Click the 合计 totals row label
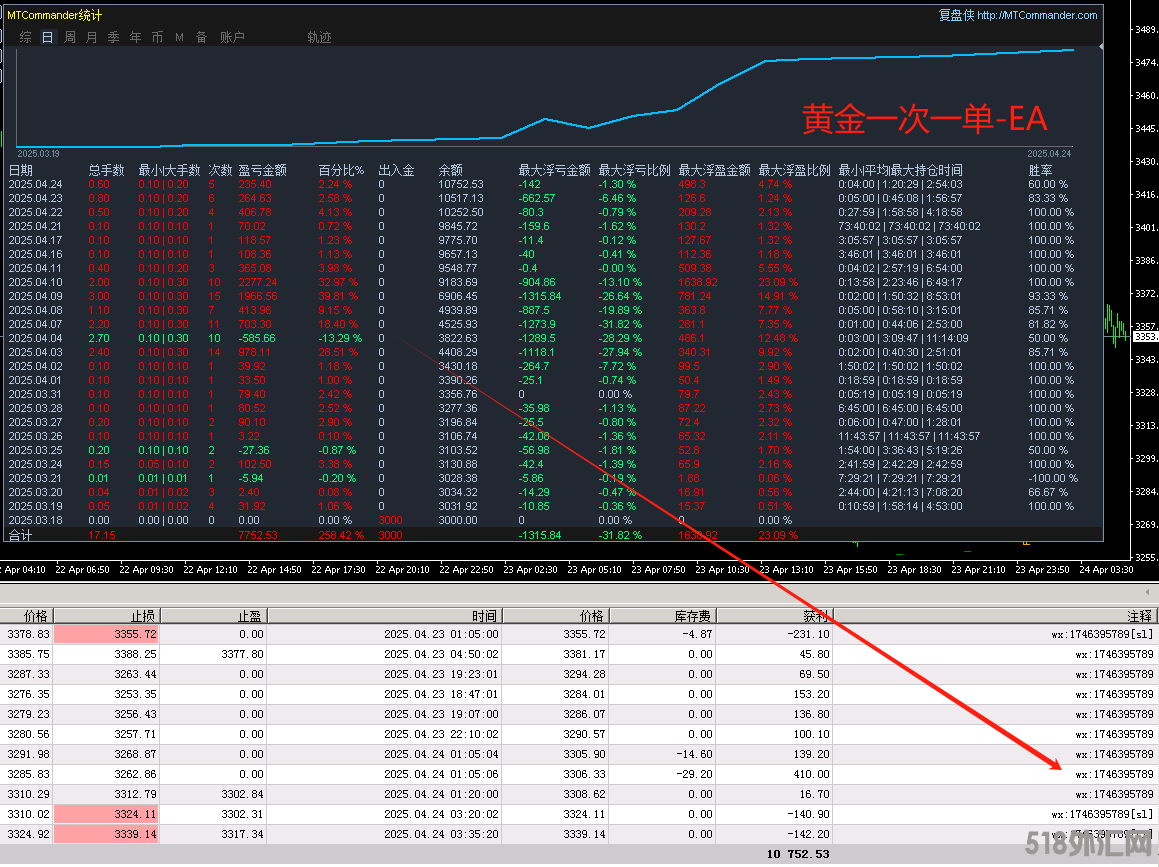Screen dimensions: 1159x867 (20, 535)
